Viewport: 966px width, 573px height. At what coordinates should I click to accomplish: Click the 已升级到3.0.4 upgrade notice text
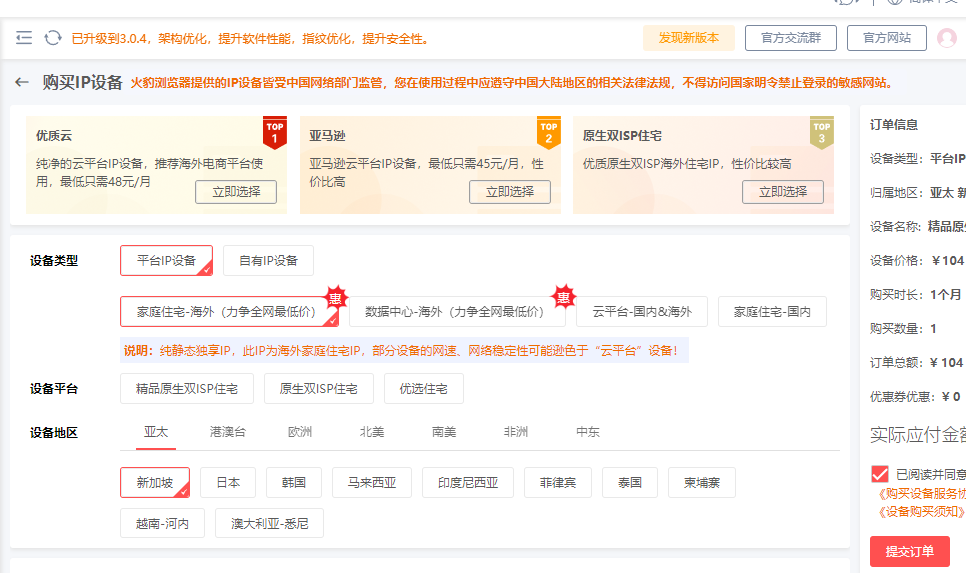[250, 39]
